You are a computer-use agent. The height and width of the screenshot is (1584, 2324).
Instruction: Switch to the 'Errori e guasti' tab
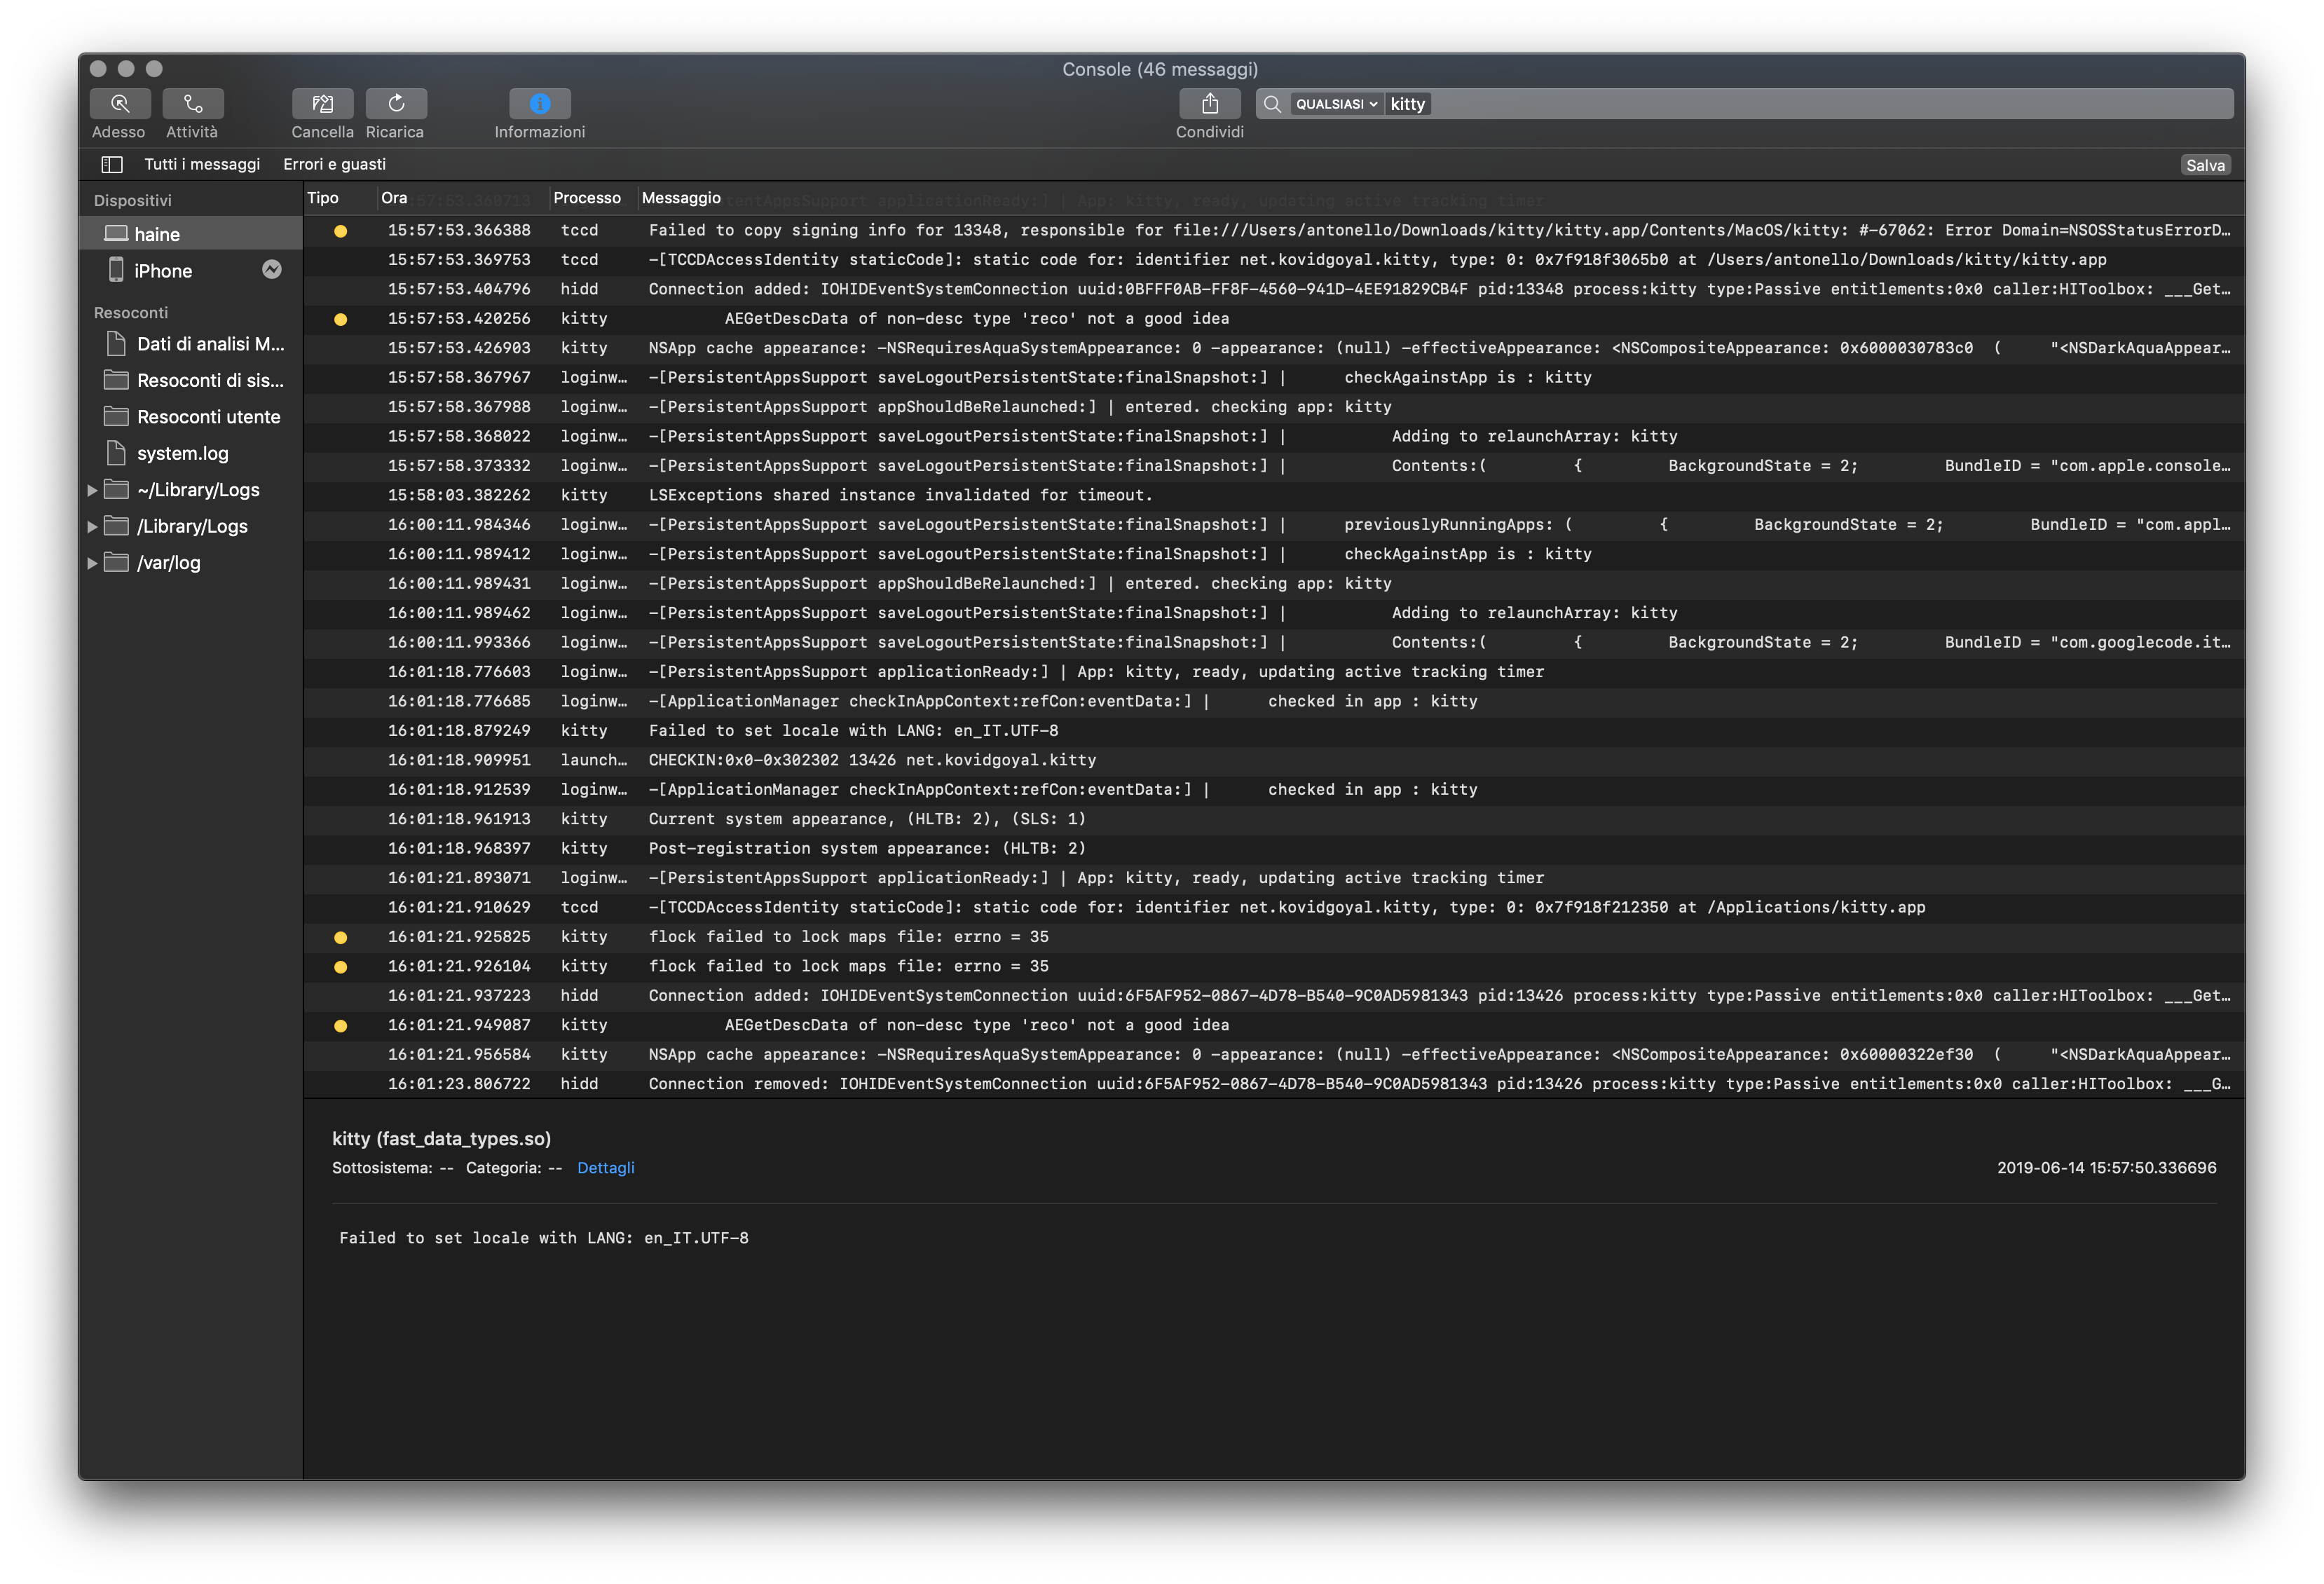pos(335,163)
